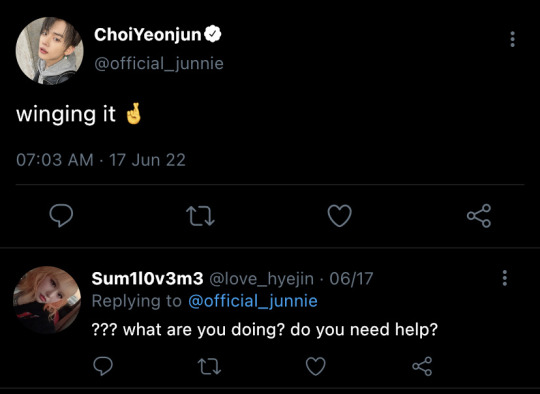The height and width of the screenshot is (394, 540).
Task: Like the 'winging it' tweet
Action: pos(340,216)
